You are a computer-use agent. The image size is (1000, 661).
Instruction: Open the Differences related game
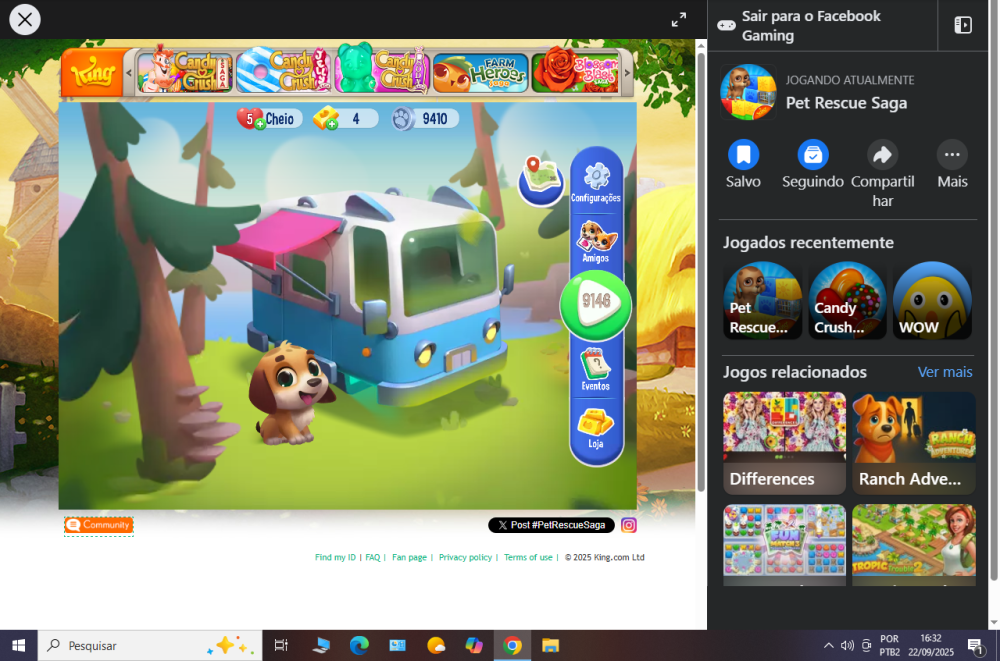click(784, 443)
